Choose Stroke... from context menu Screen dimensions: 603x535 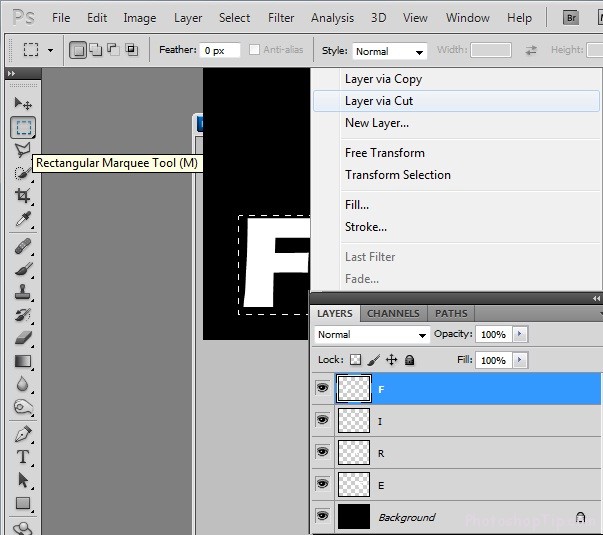[x=456, y=227]
